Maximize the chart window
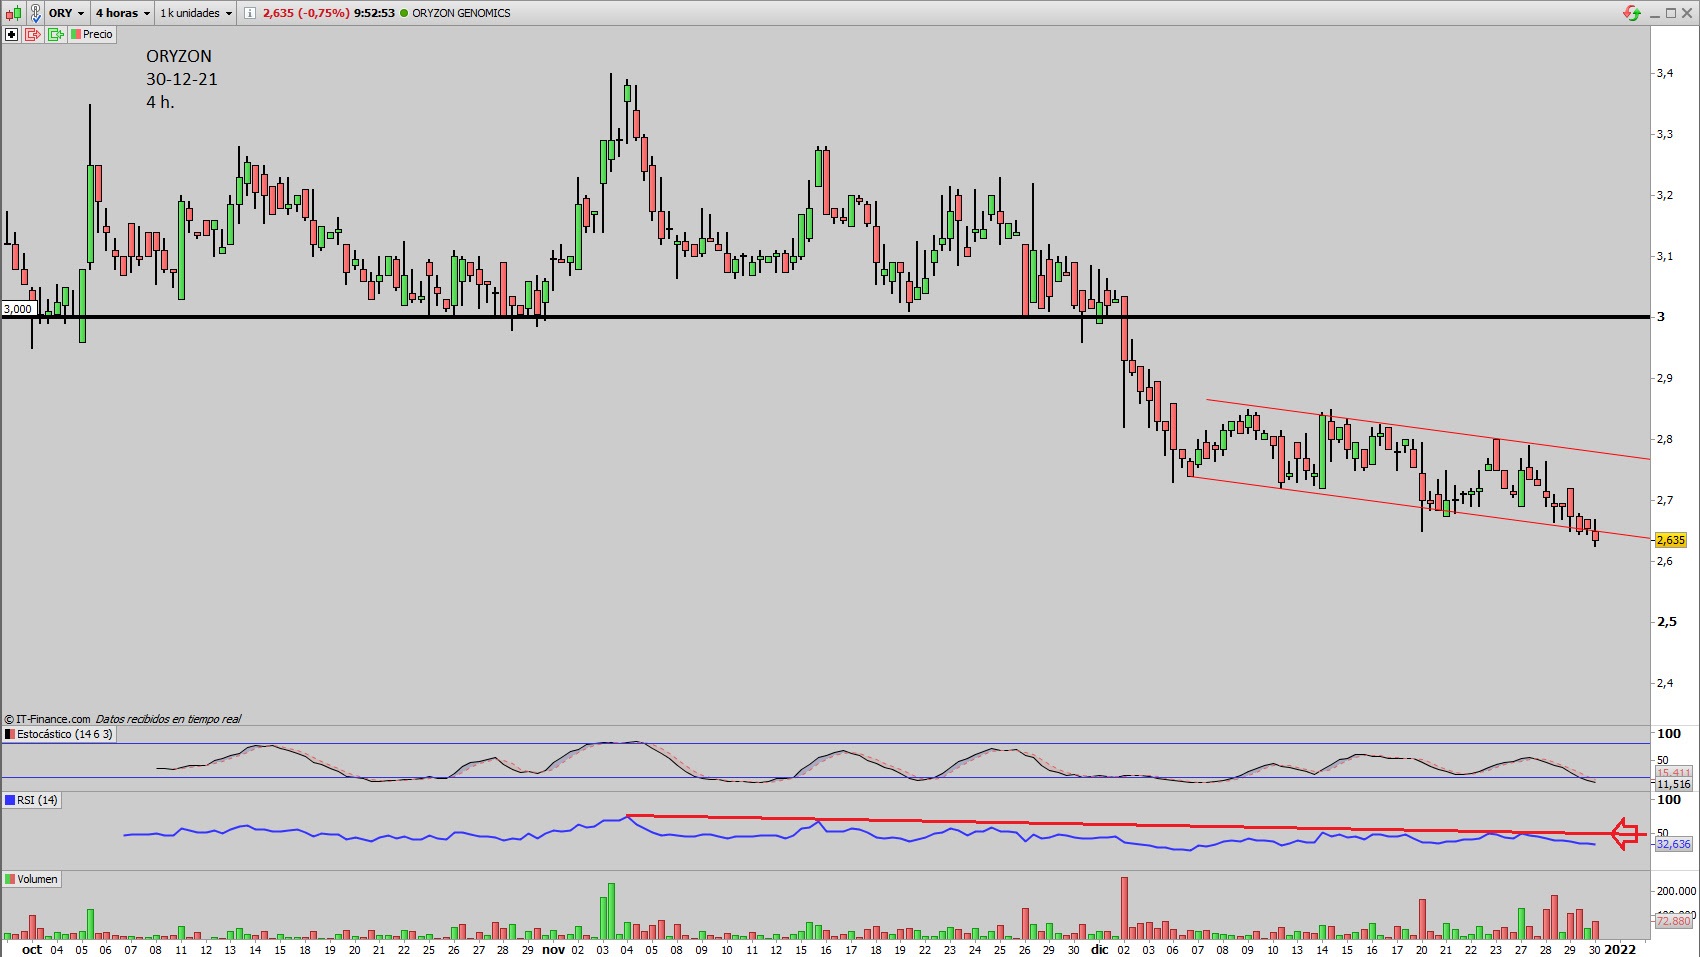This screenshot has width=1700, height=957. click(x=1671, y=13)
